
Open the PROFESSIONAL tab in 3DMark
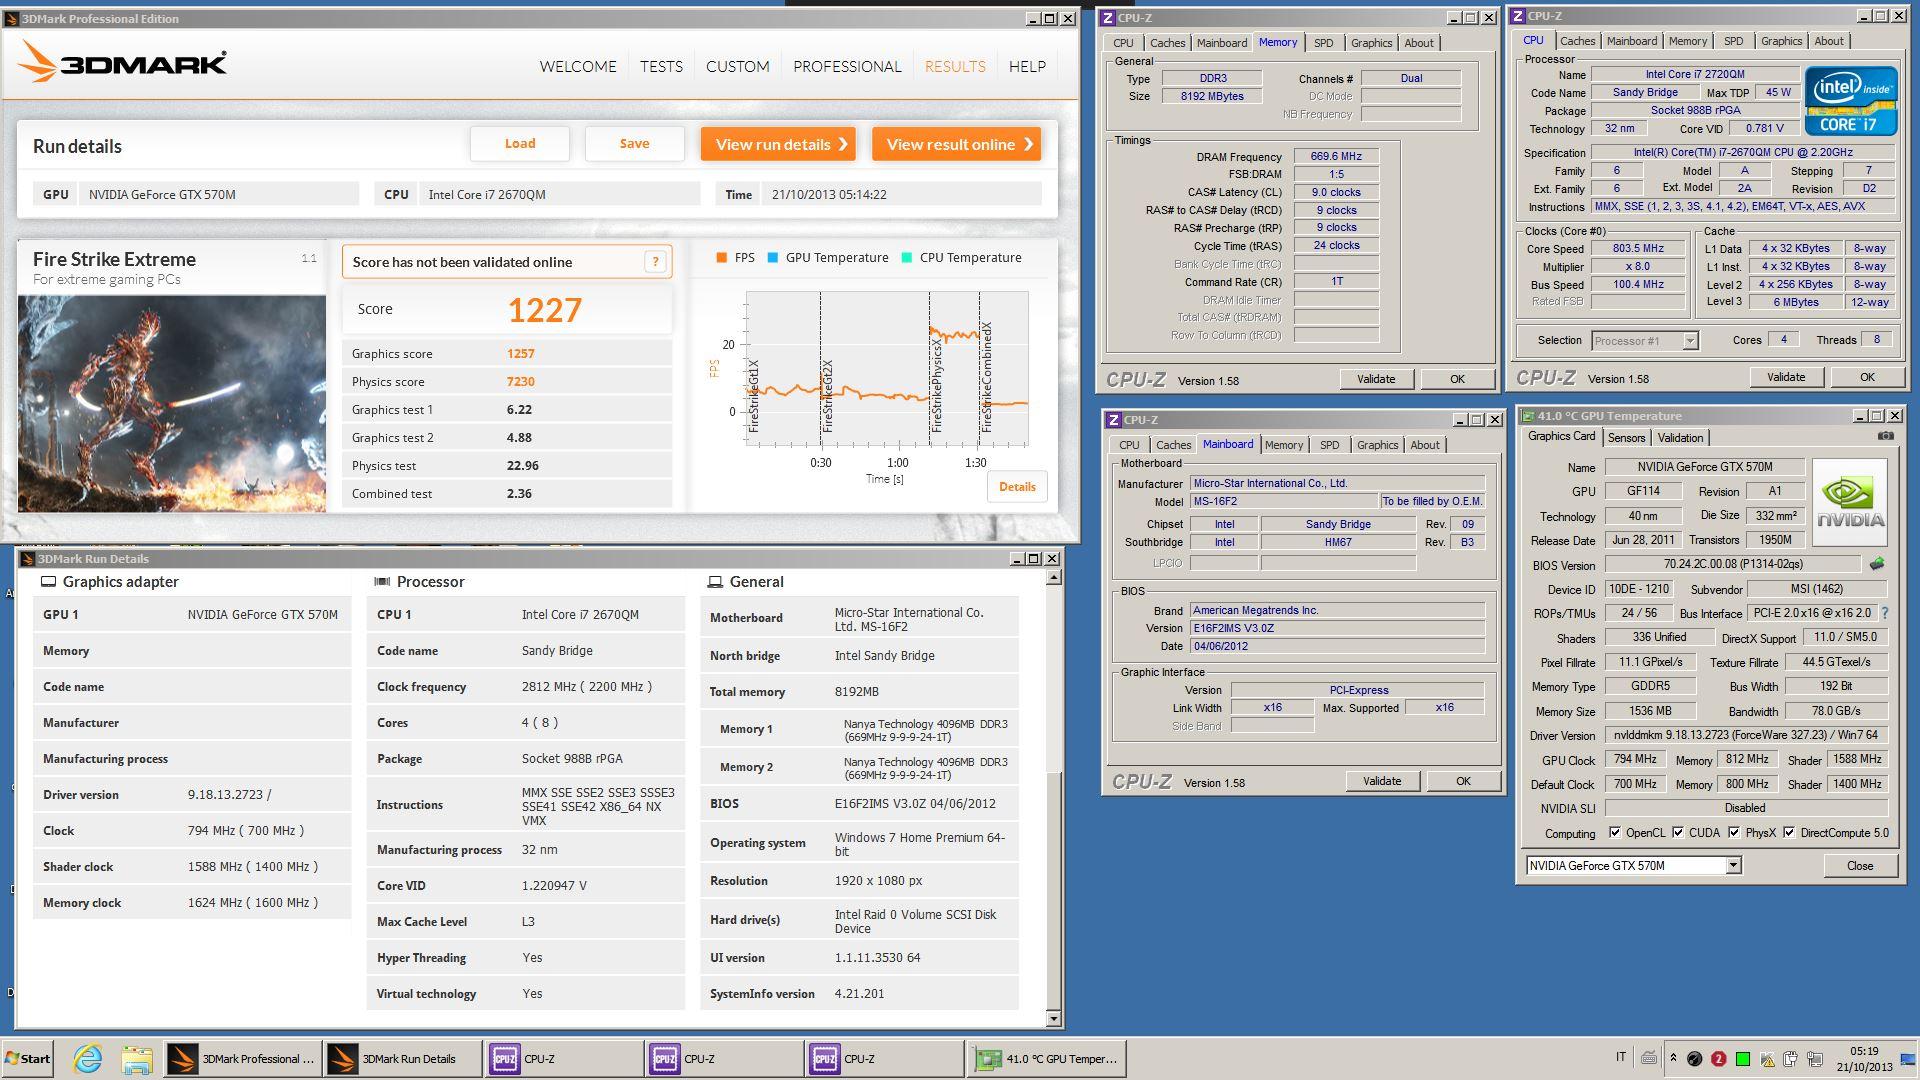pos(847,66)
